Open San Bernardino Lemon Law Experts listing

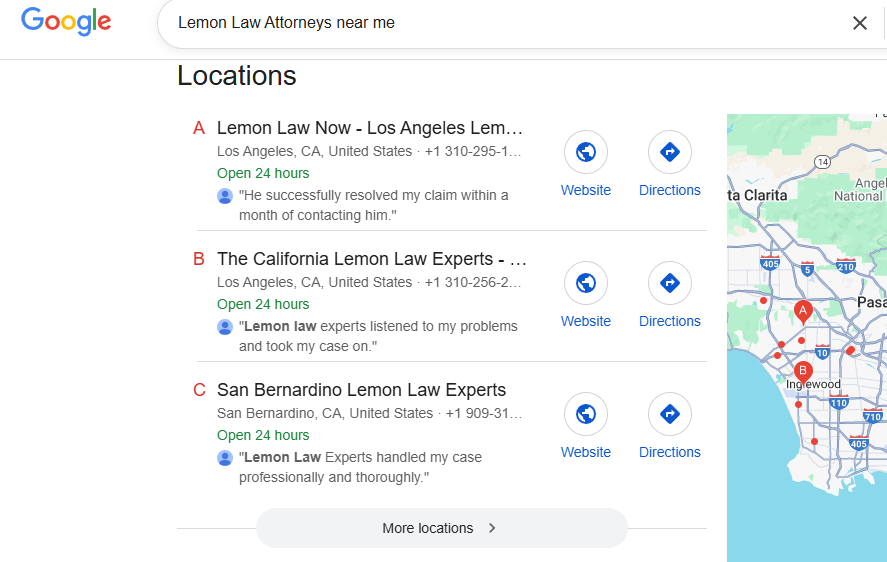tap(361, 390)
